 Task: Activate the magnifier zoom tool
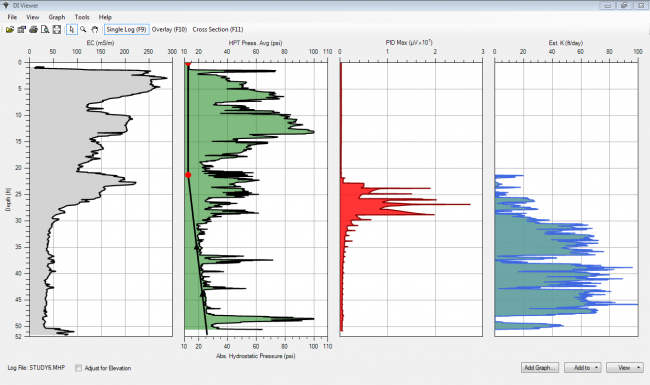coord(83,29)
